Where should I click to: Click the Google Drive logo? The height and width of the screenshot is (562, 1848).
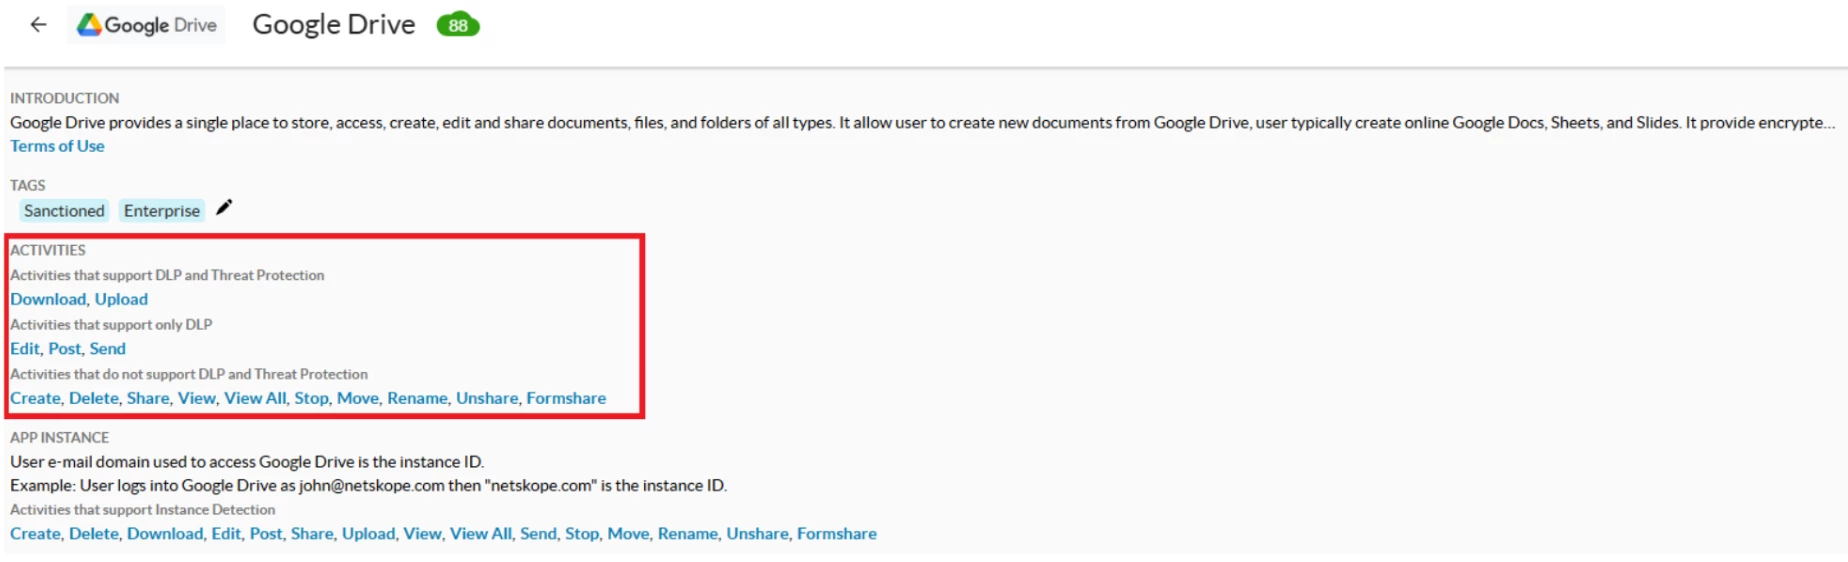pyautogui.click(x=146, y=25)
